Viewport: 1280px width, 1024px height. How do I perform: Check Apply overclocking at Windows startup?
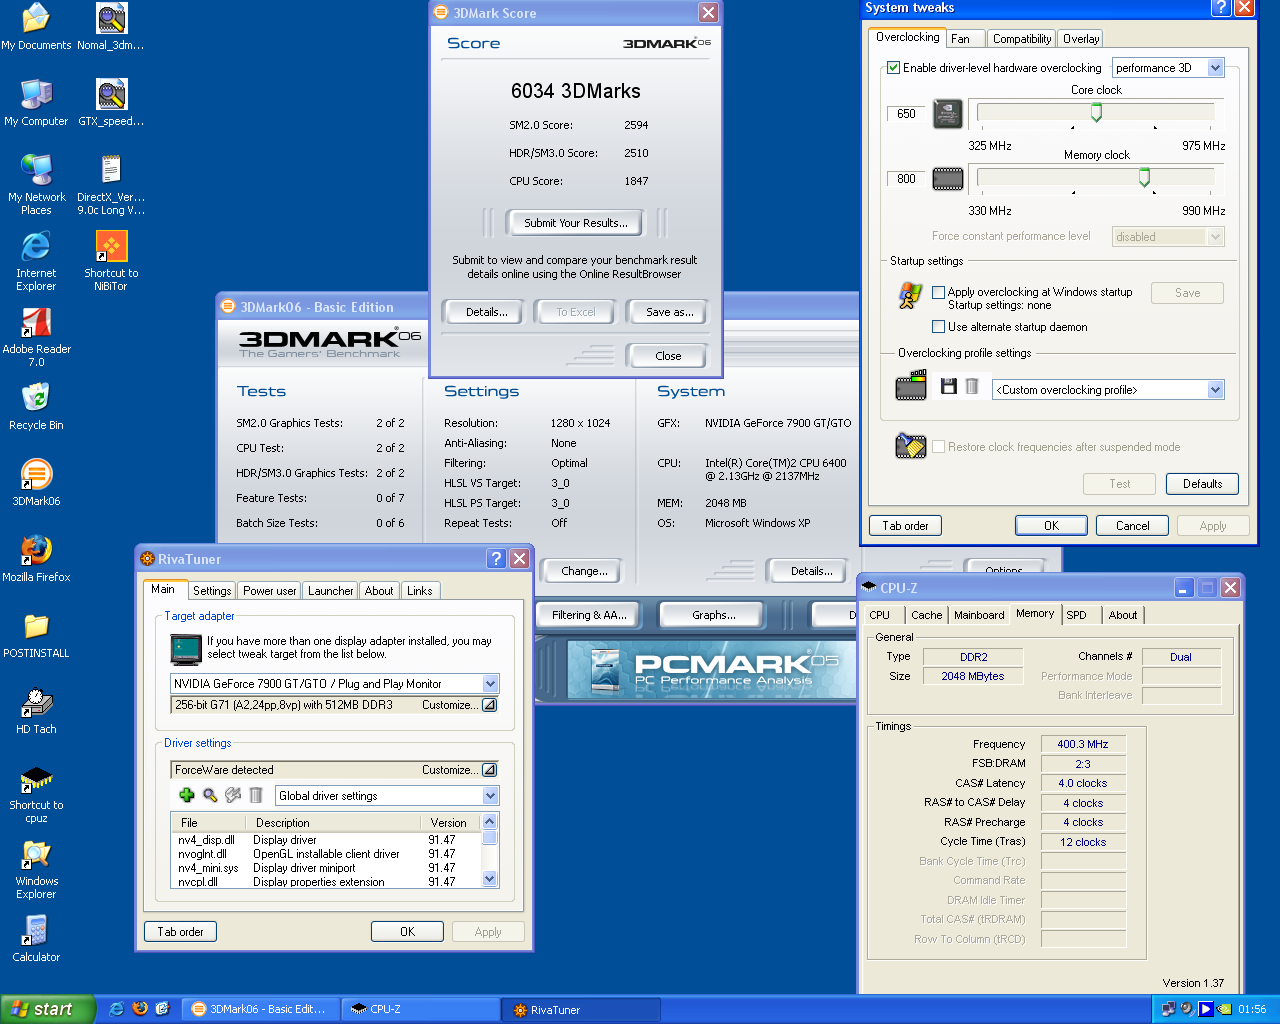pyautogui.click(x=938, y=292)
